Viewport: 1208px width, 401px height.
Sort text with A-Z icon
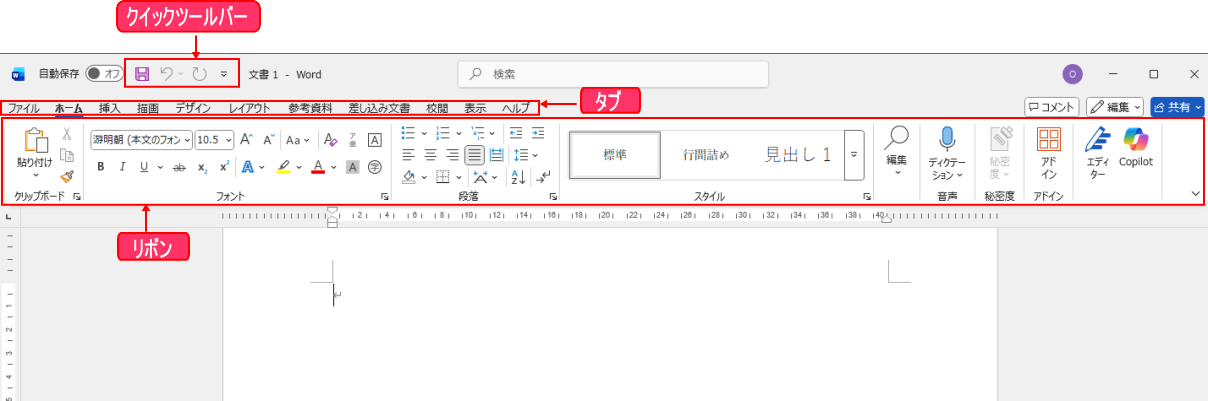coord(518,177)
